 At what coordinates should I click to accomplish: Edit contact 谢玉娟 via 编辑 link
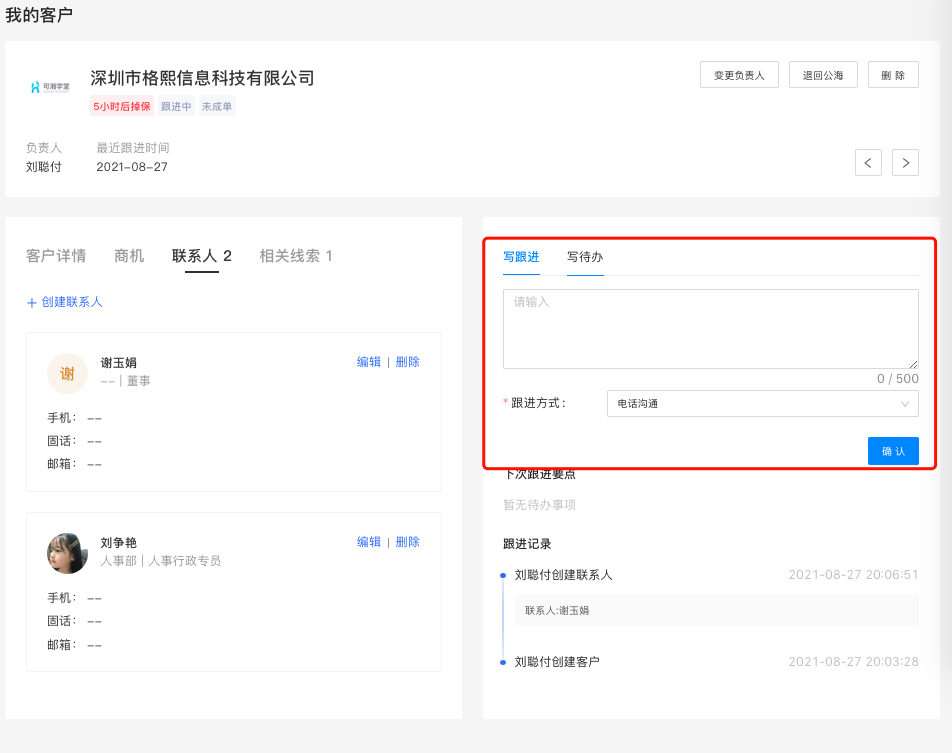click(369, 362)
